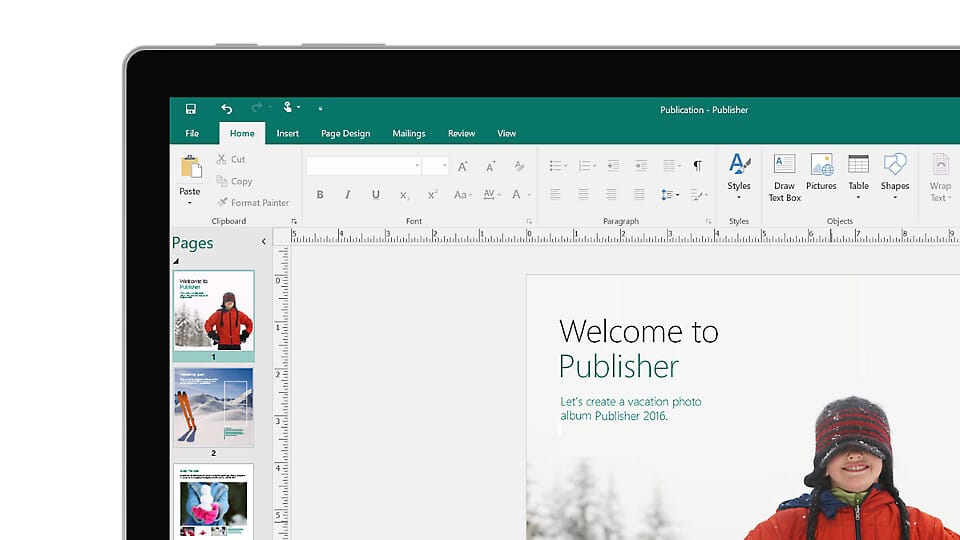Viewport: 960px width, 540px height.
Task: Open the Review tab
Action: point(461,133)
